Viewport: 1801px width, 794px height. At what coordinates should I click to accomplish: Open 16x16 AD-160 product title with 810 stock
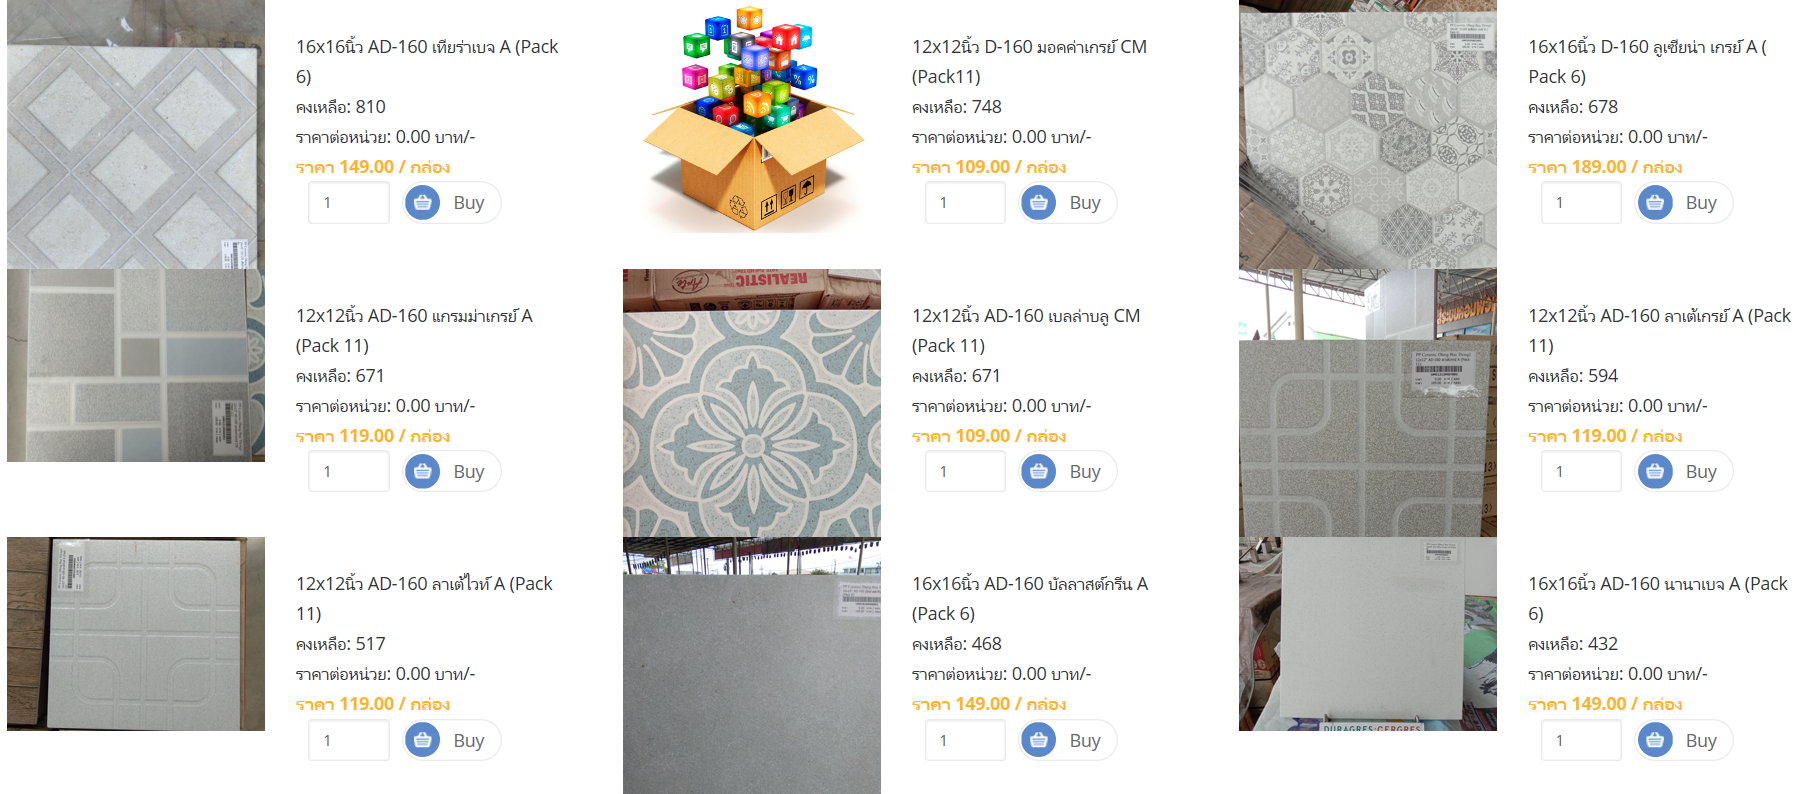click(x=427, y=61)
